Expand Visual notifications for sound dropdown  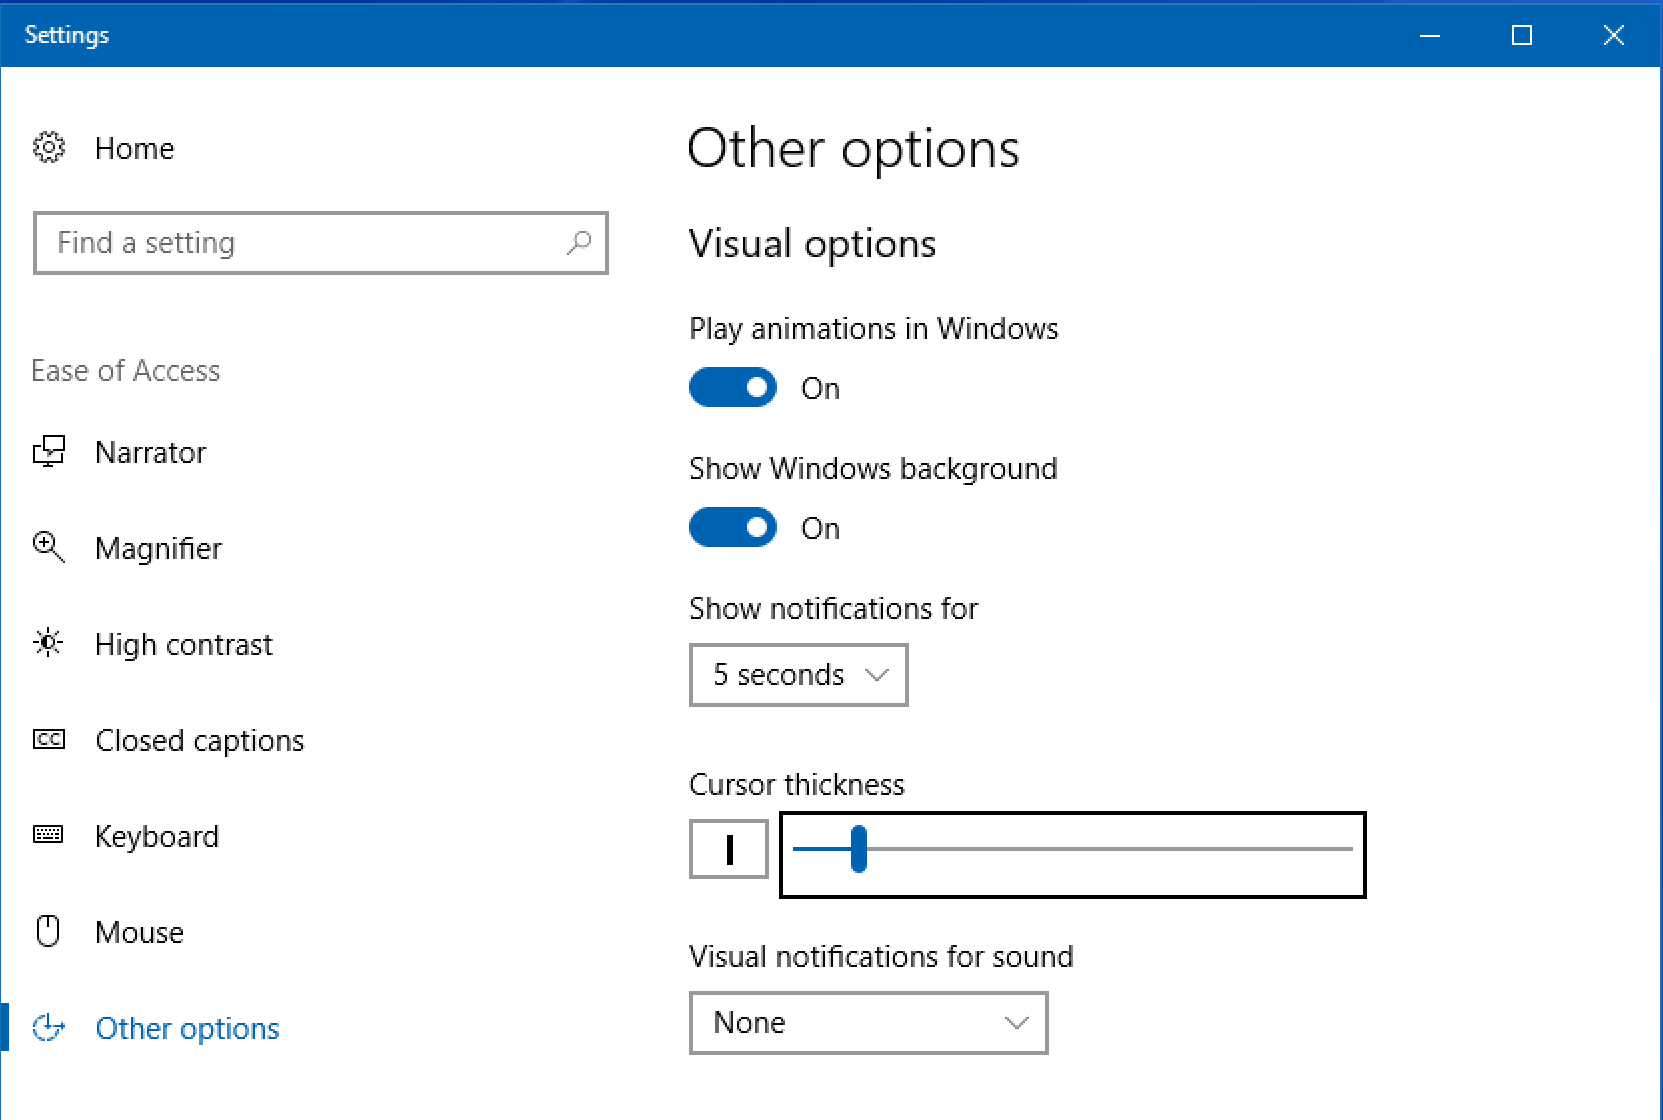(x=868, y=1023)
